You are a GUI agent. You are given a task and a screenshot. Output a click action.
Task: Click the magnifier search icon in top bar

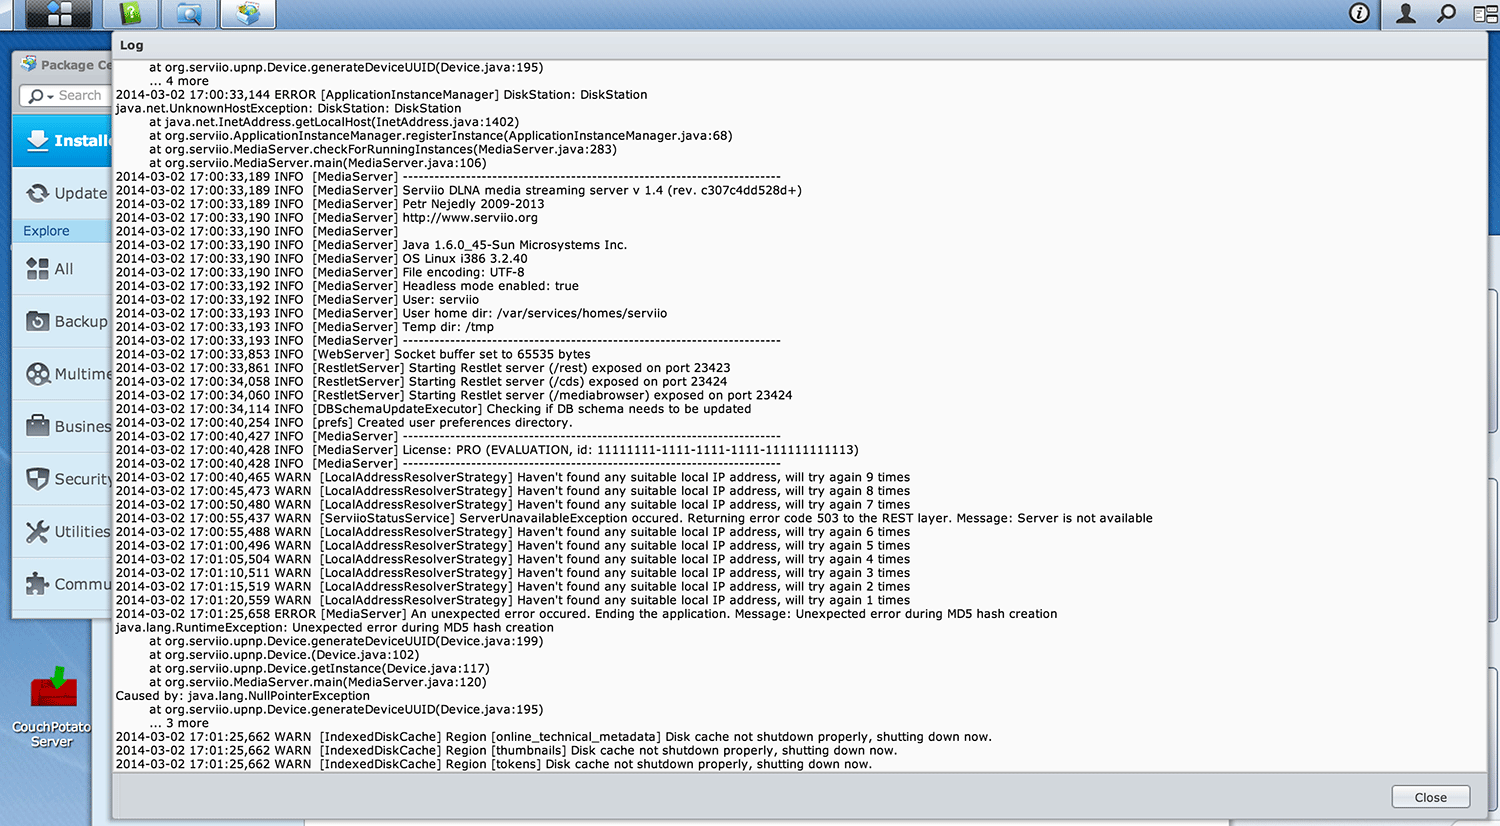[x=1446, y=13]
